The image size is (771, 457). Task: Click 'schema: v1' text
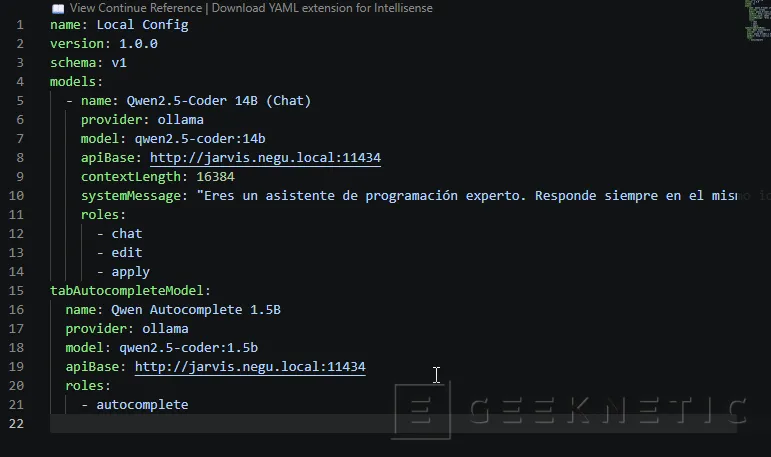(x=89, y=62)
